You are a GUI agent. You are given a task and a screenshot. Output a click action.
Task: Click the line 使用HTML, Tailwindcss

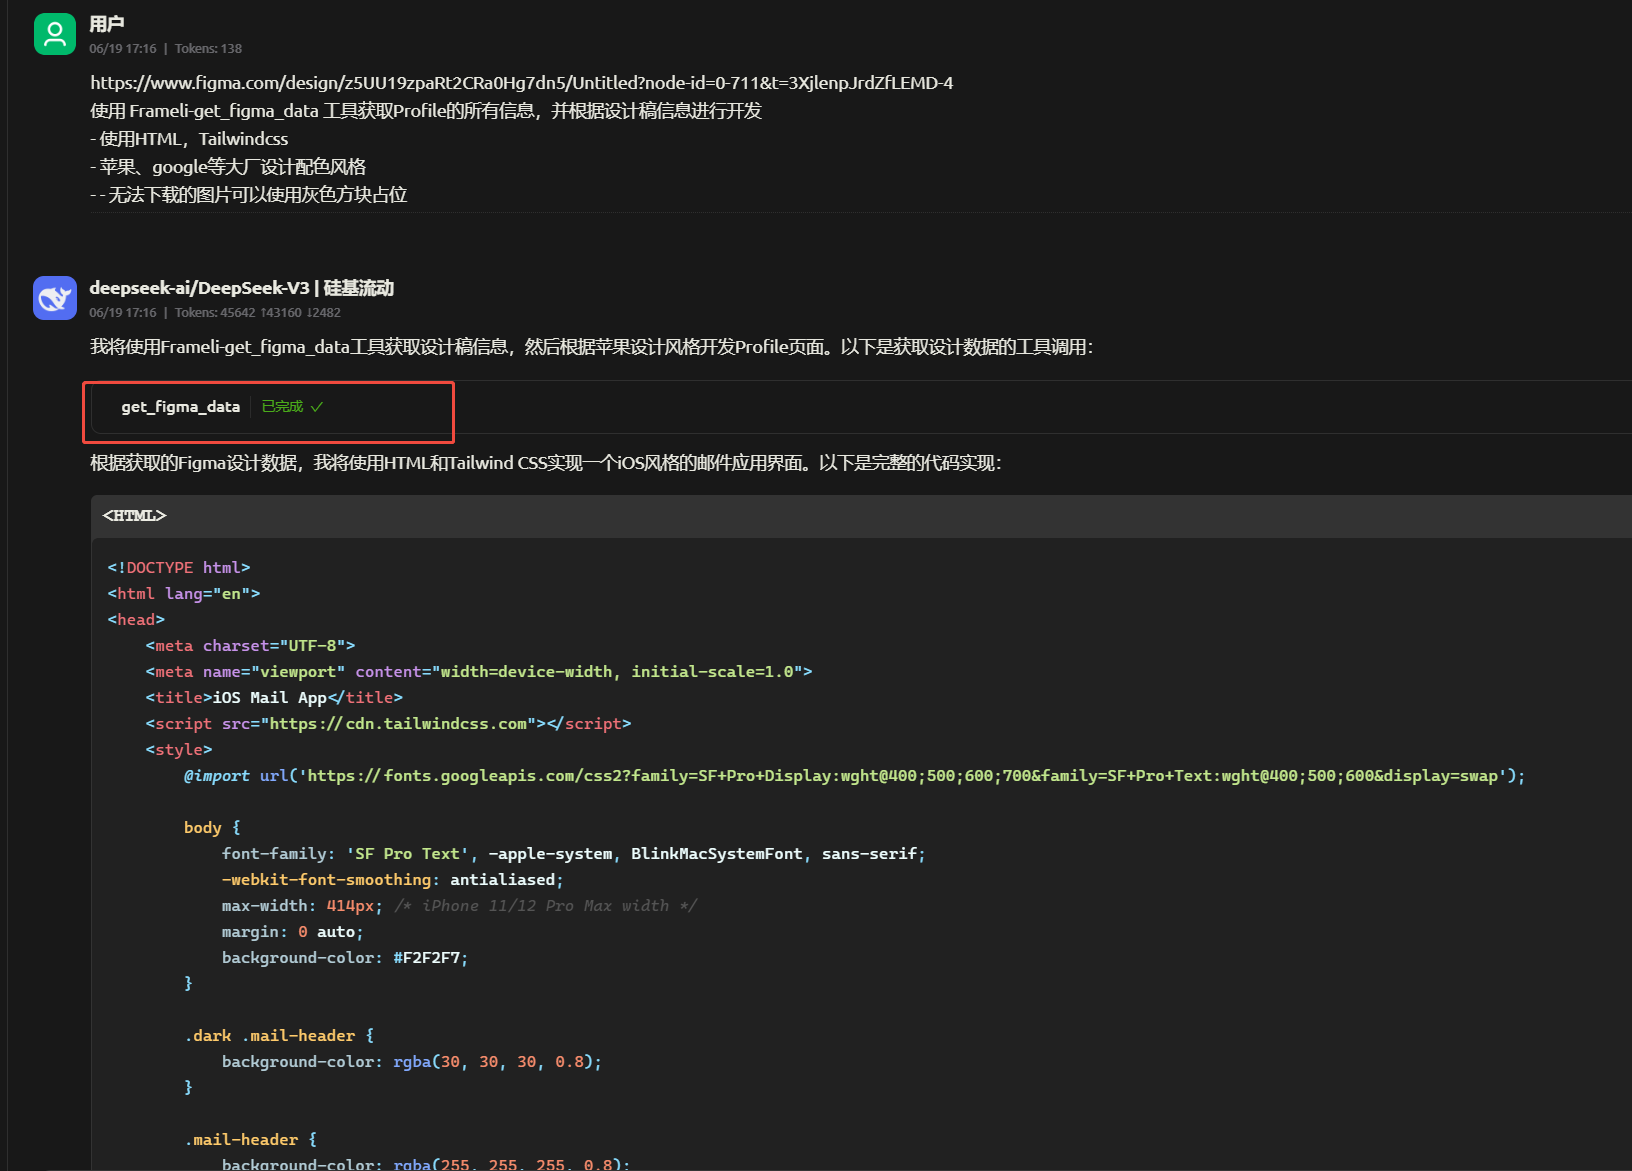coord(189,139)
